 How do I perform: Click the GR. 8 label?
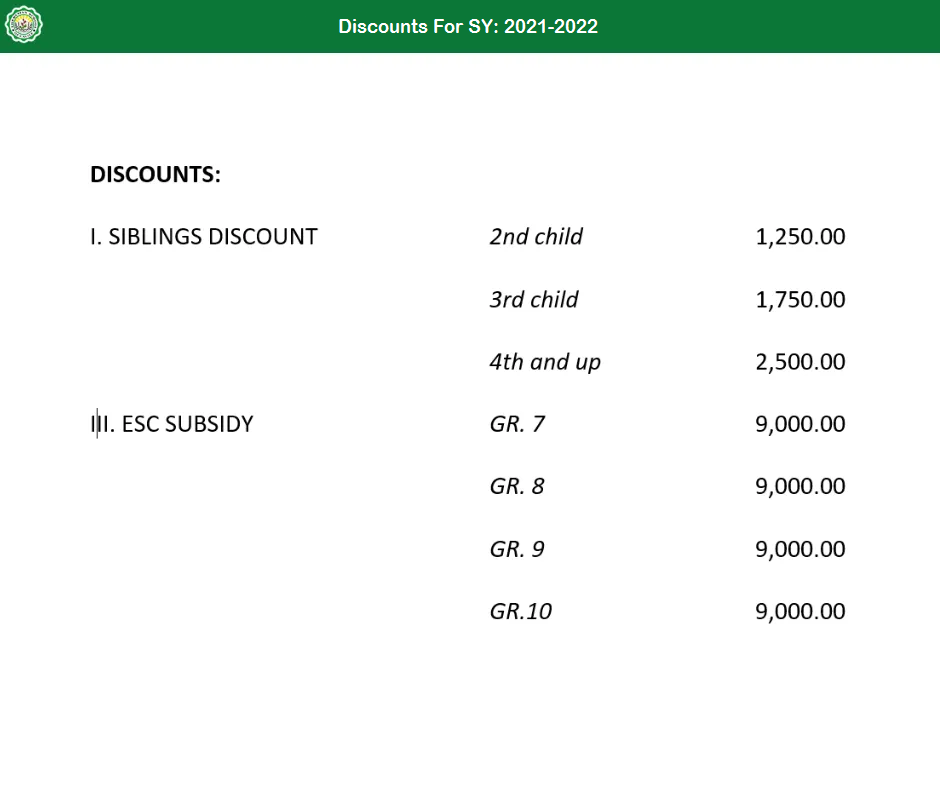tap(517, 487)
